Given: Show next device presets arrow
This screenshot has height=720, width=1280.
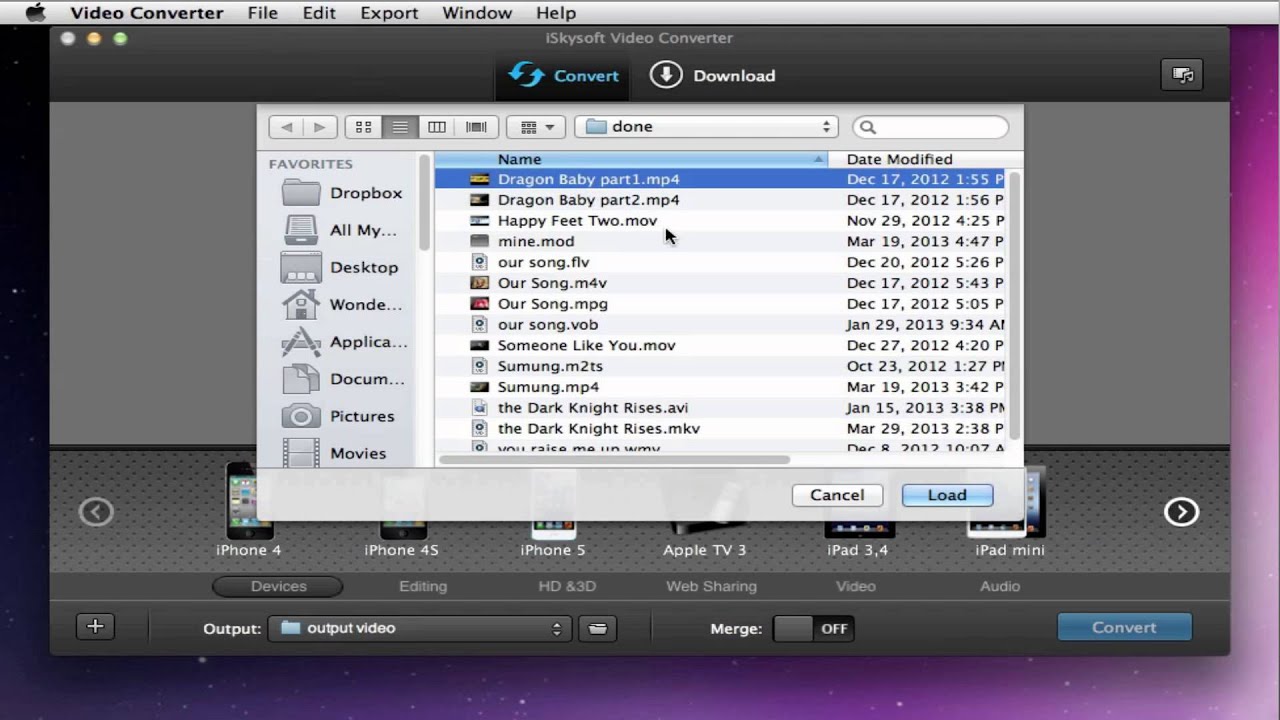Looking at the screenshot, I should (x=1181, y=512).
